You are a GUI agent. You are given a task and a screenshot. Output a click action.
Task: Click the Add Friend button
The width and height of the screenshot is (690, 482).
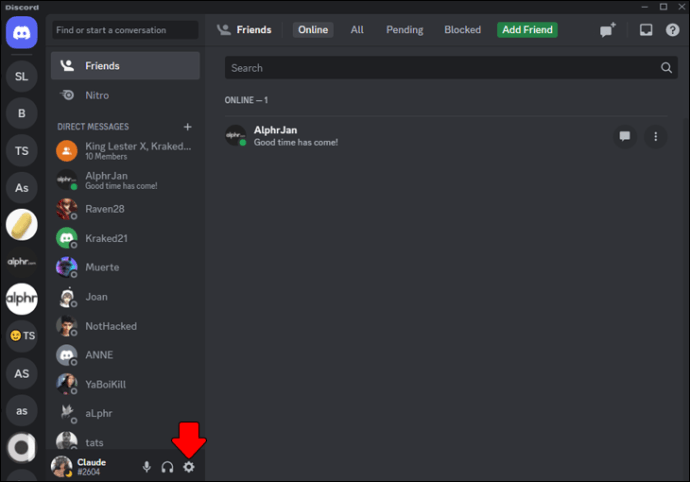pos(527,30)
